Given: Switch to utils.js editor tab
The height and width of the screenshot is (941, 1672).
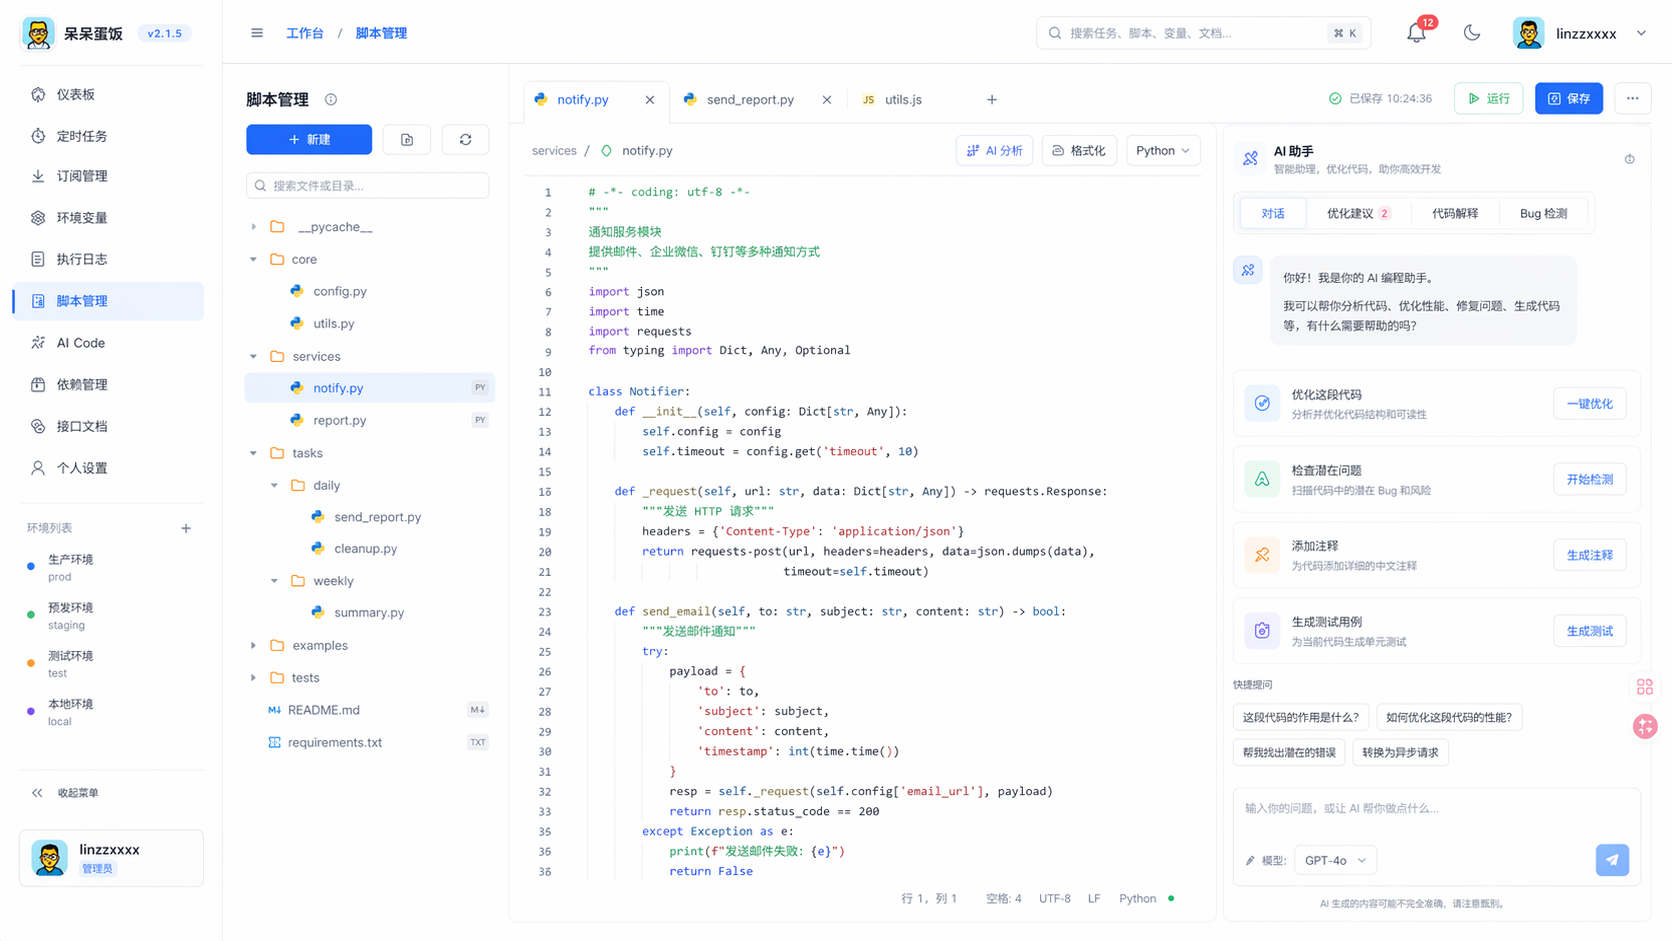Looking at the screenshot, I should point(903,100).
